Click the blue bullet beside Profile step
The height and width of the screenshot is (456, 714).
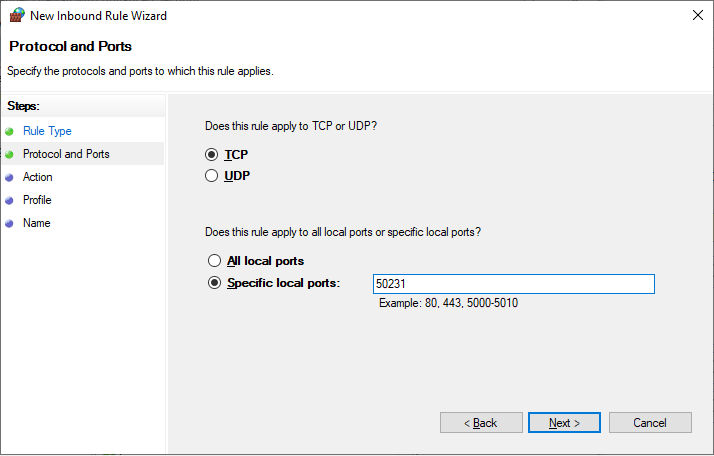tap(10, 200)
